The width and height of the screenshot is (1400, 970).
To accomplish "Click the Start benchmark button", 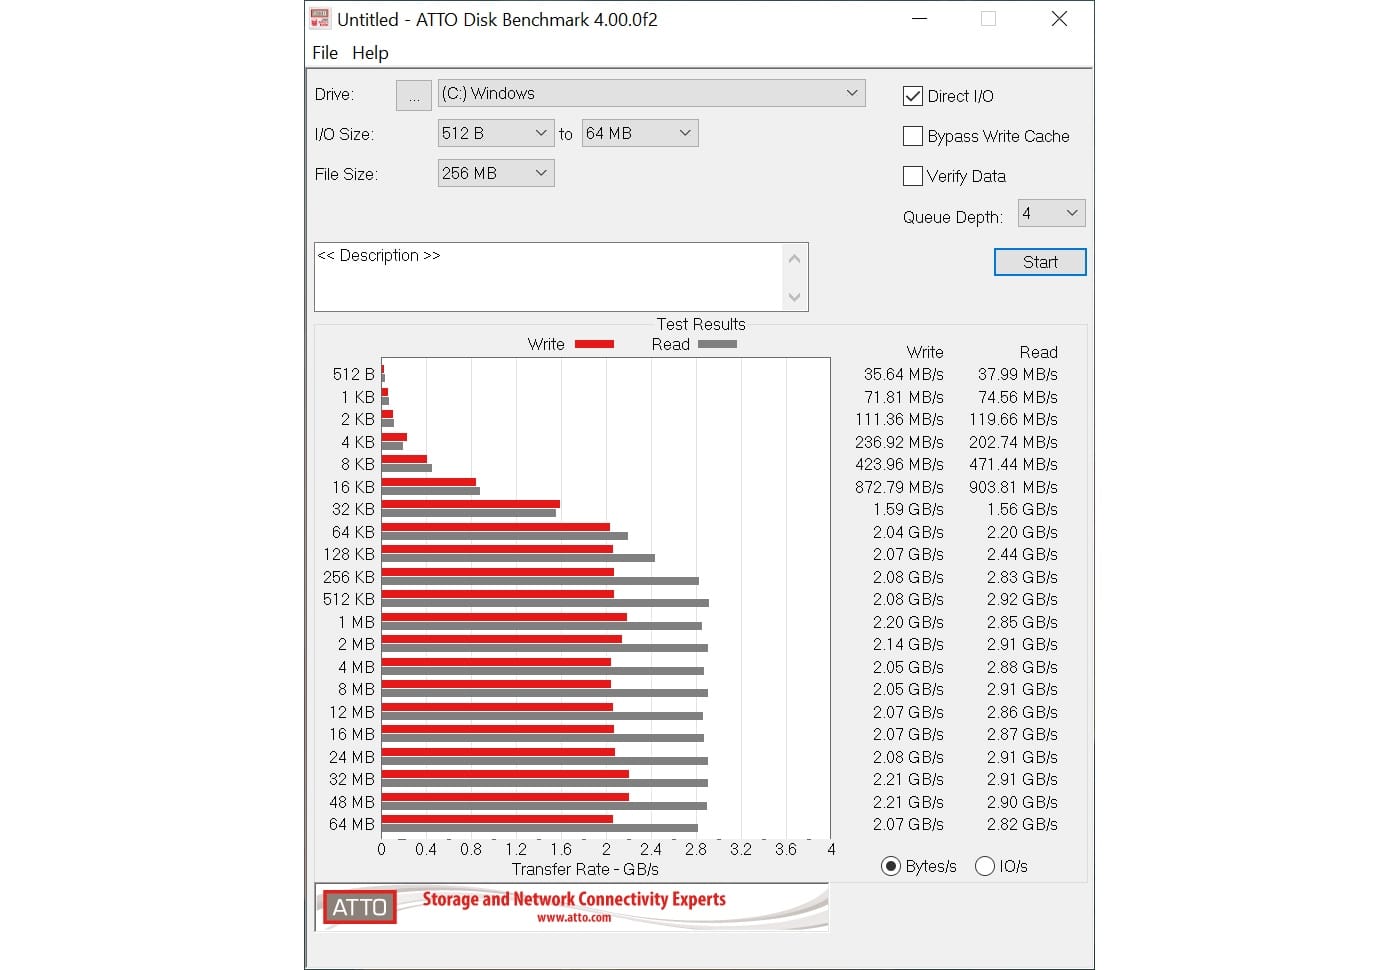I will pyautogui.click(x=1040, y=262).
